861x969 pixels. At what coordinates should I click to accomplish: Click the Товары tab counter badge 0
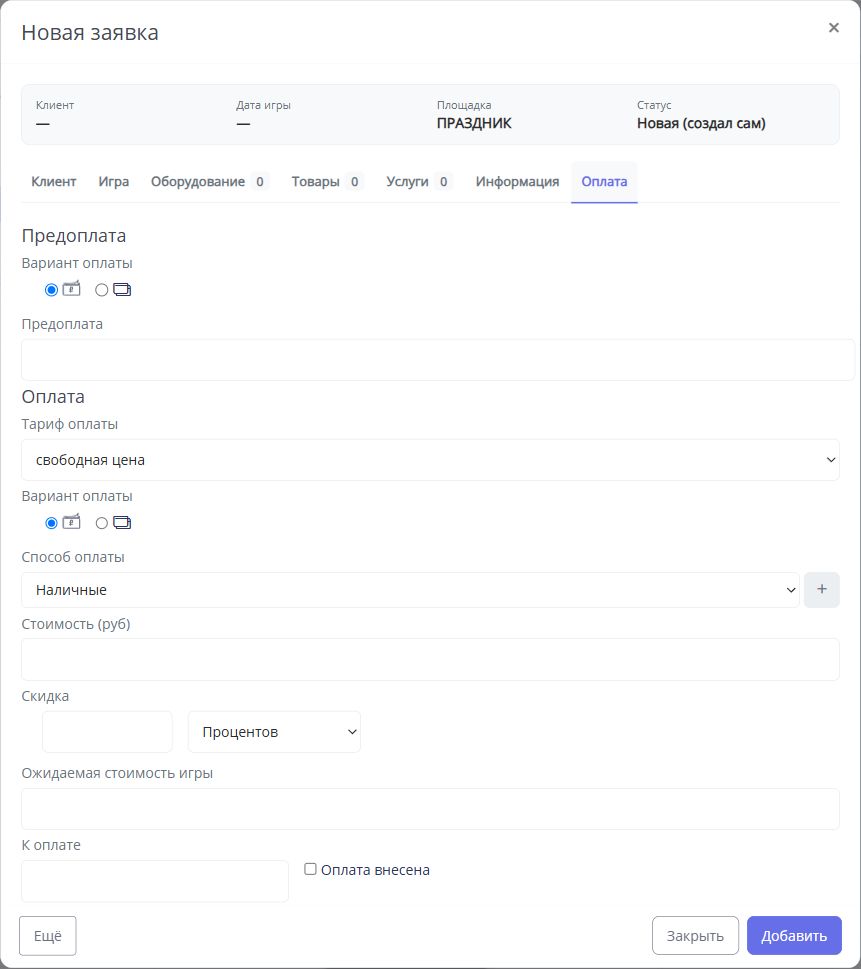coord(354,182)
